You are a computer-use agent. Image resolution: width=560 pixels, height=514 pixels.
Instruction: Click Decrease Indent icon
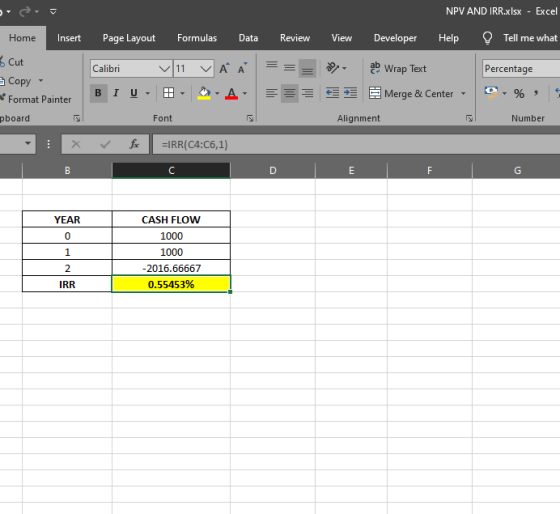(332, 93)
